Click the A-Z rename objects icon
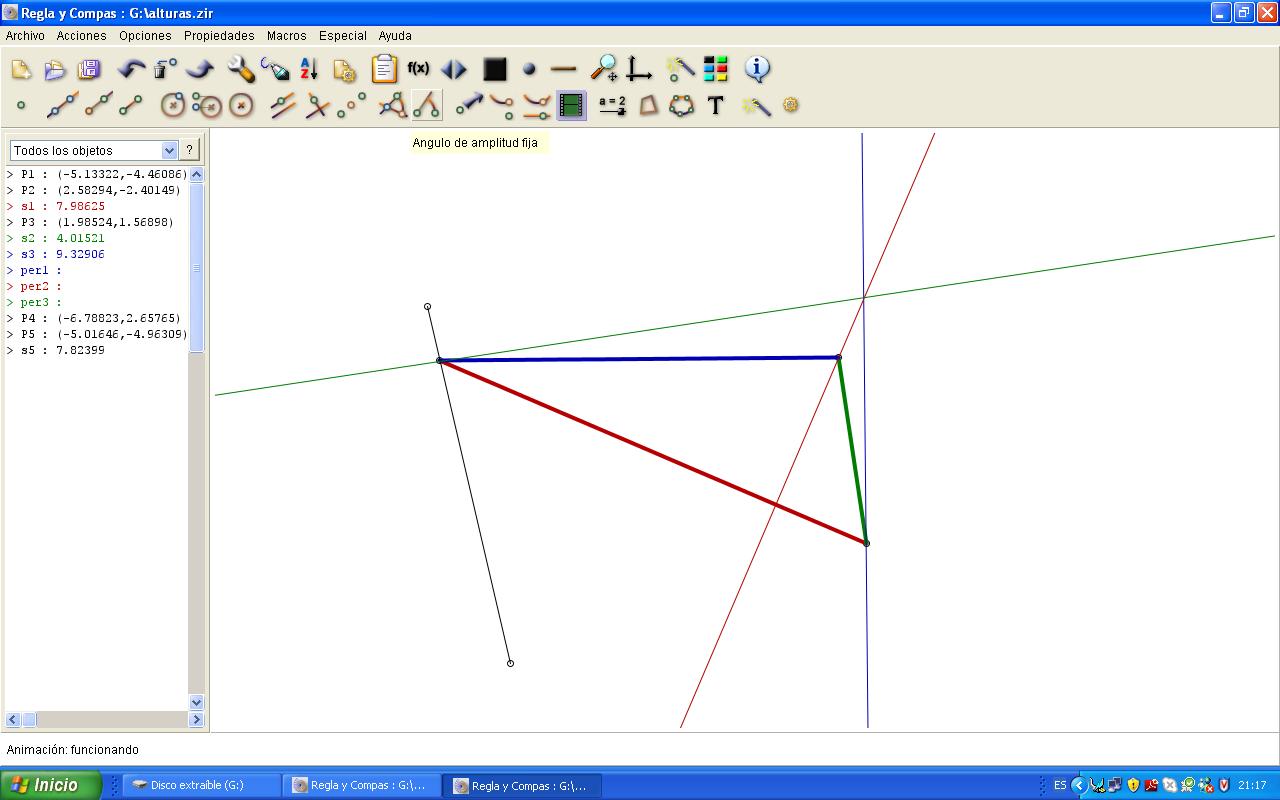The image size is (1280, 800). click(309, 69)
